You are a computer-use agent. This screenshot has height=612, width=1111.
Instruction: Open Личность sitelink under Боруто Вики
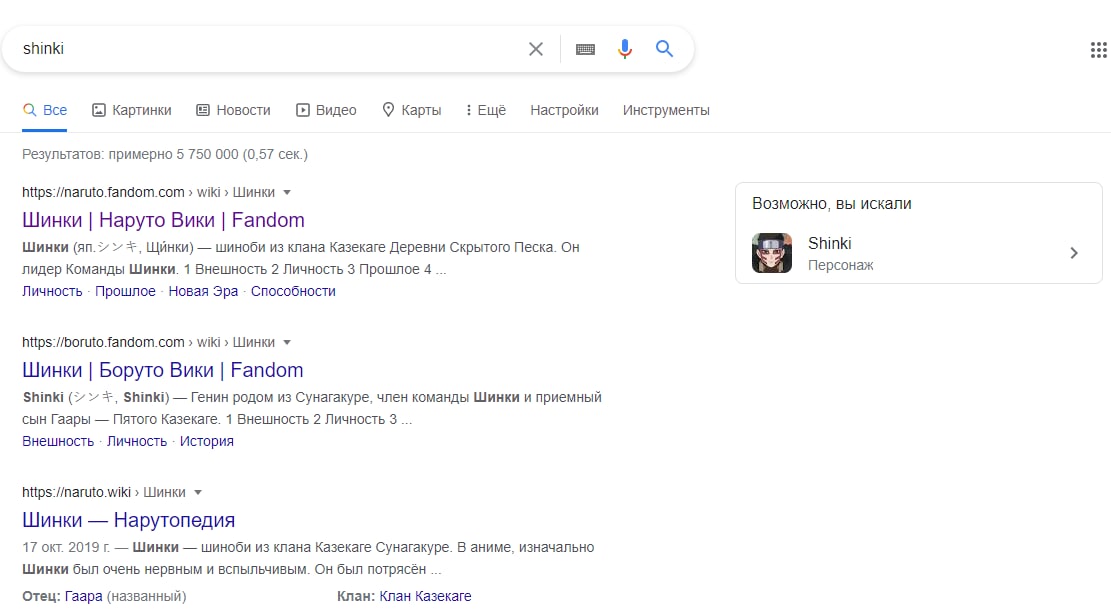(x=137, y=441)
